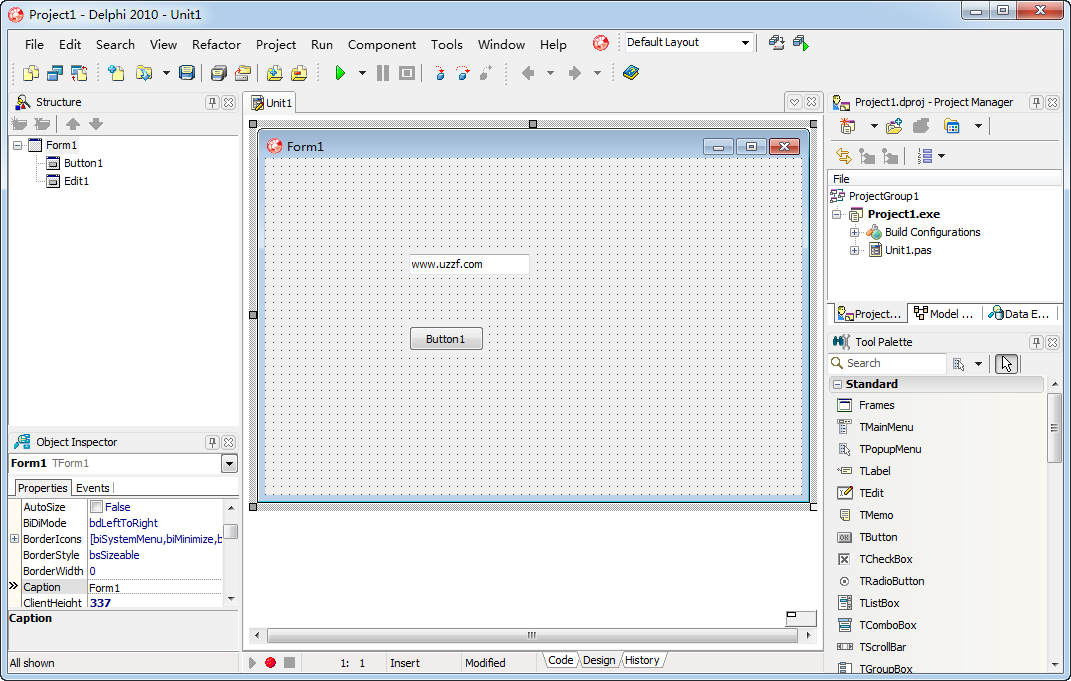Image resolution: width=1071 pixels, height=681 pixels.
Task: Click Remove File from Project icon
Action: (298, 73)
